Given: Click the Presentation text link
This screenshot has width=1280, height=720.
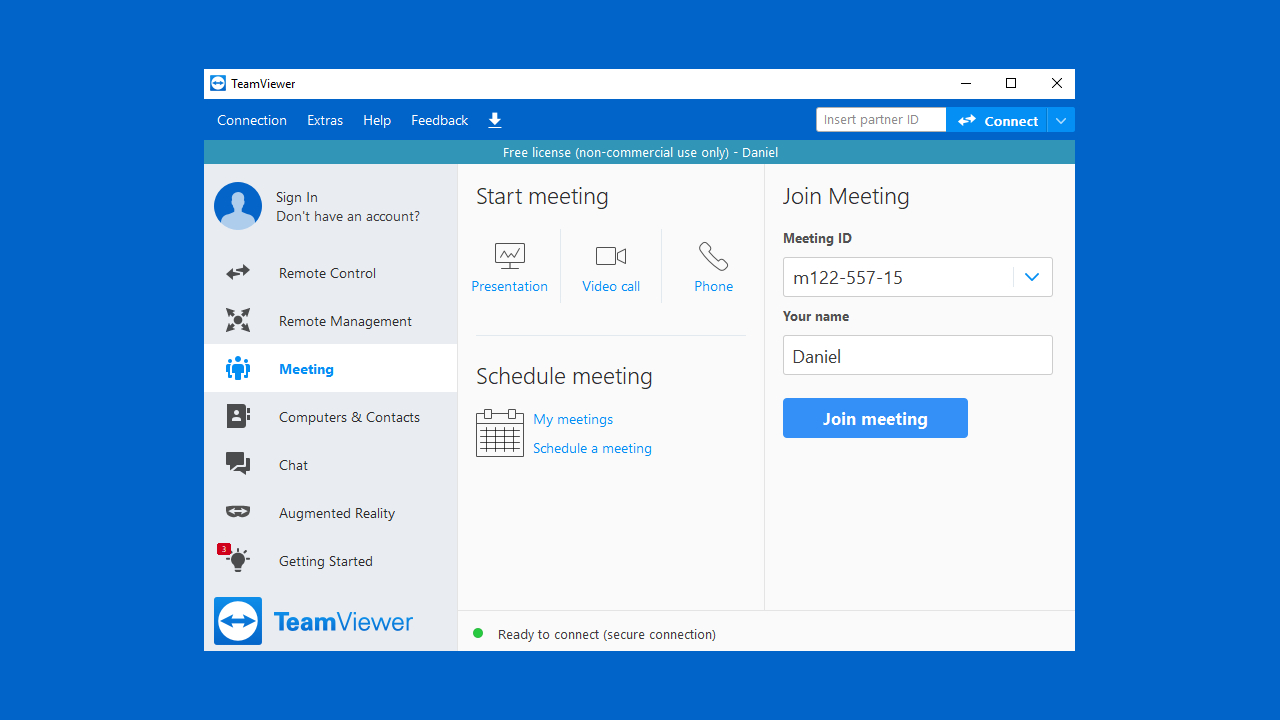Looking at the screenshot, I should pyautogui.click(x=510, y=286).
